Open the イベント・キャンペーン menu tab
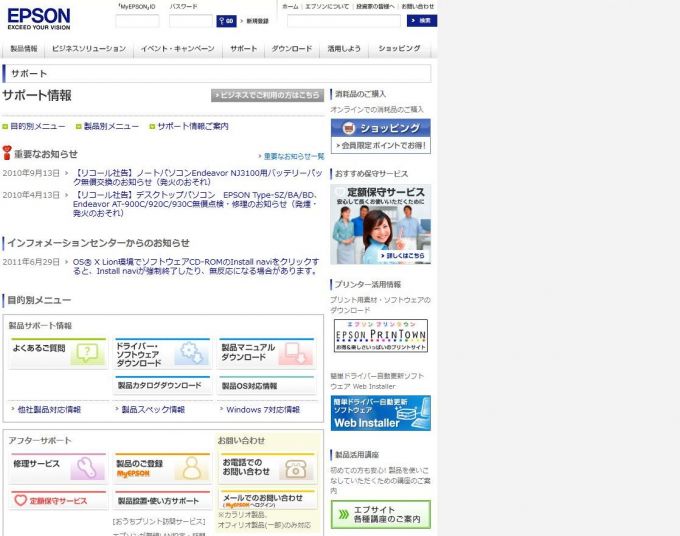680x536 pixels. pyautogui.click(x=177, y=49)
